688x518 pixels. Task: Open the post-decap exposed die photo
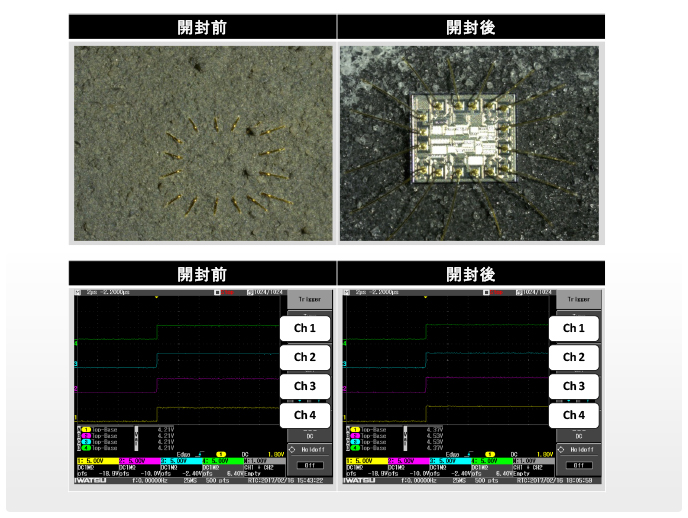pyautogui.click(x=469, y=143)
